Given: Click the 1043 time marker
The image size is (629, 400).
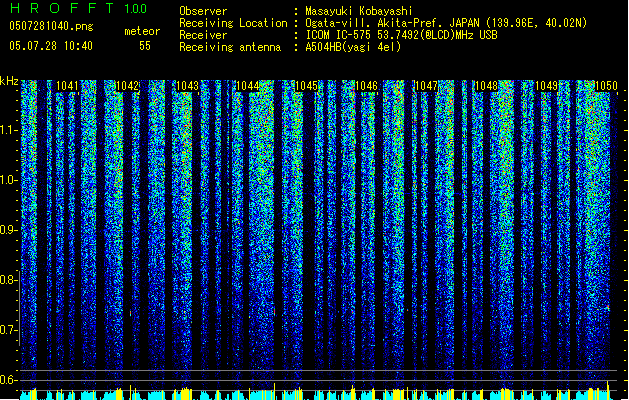Looking at the screenshot, I should [x=187, y=86].
